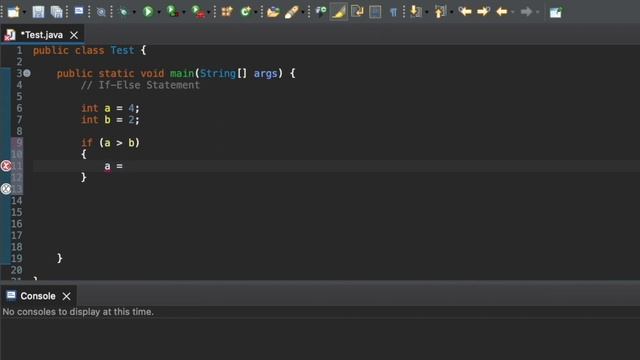Click the Back navigation arrow
Viewport: 640px width, 360px height.
click(502, 12)
